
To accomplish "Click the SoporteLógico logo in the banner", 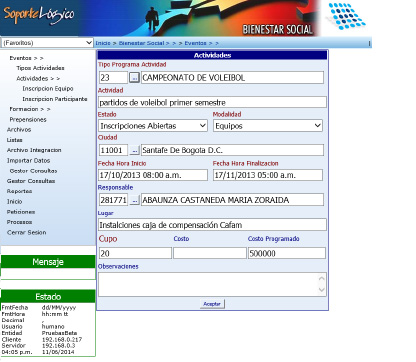I will [39, 15].
